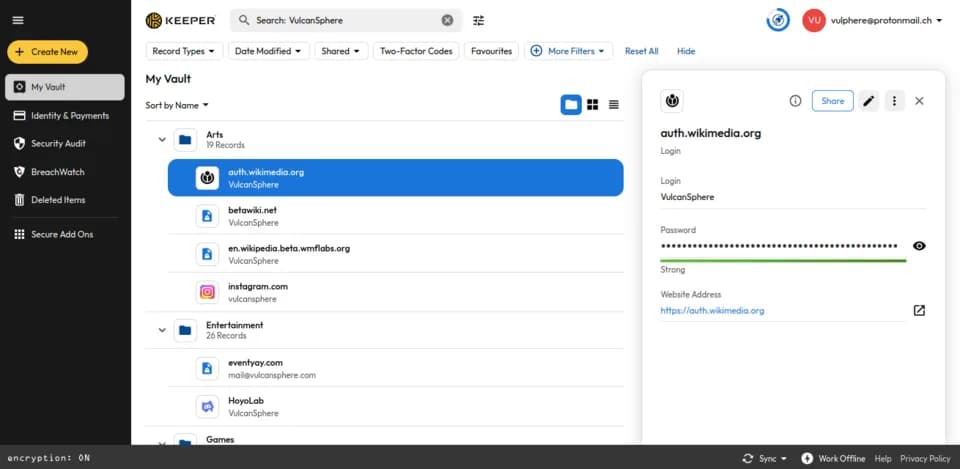This screenshot has width=960, height=469.
Task: Click the Create New button
Action: [48, 52]
